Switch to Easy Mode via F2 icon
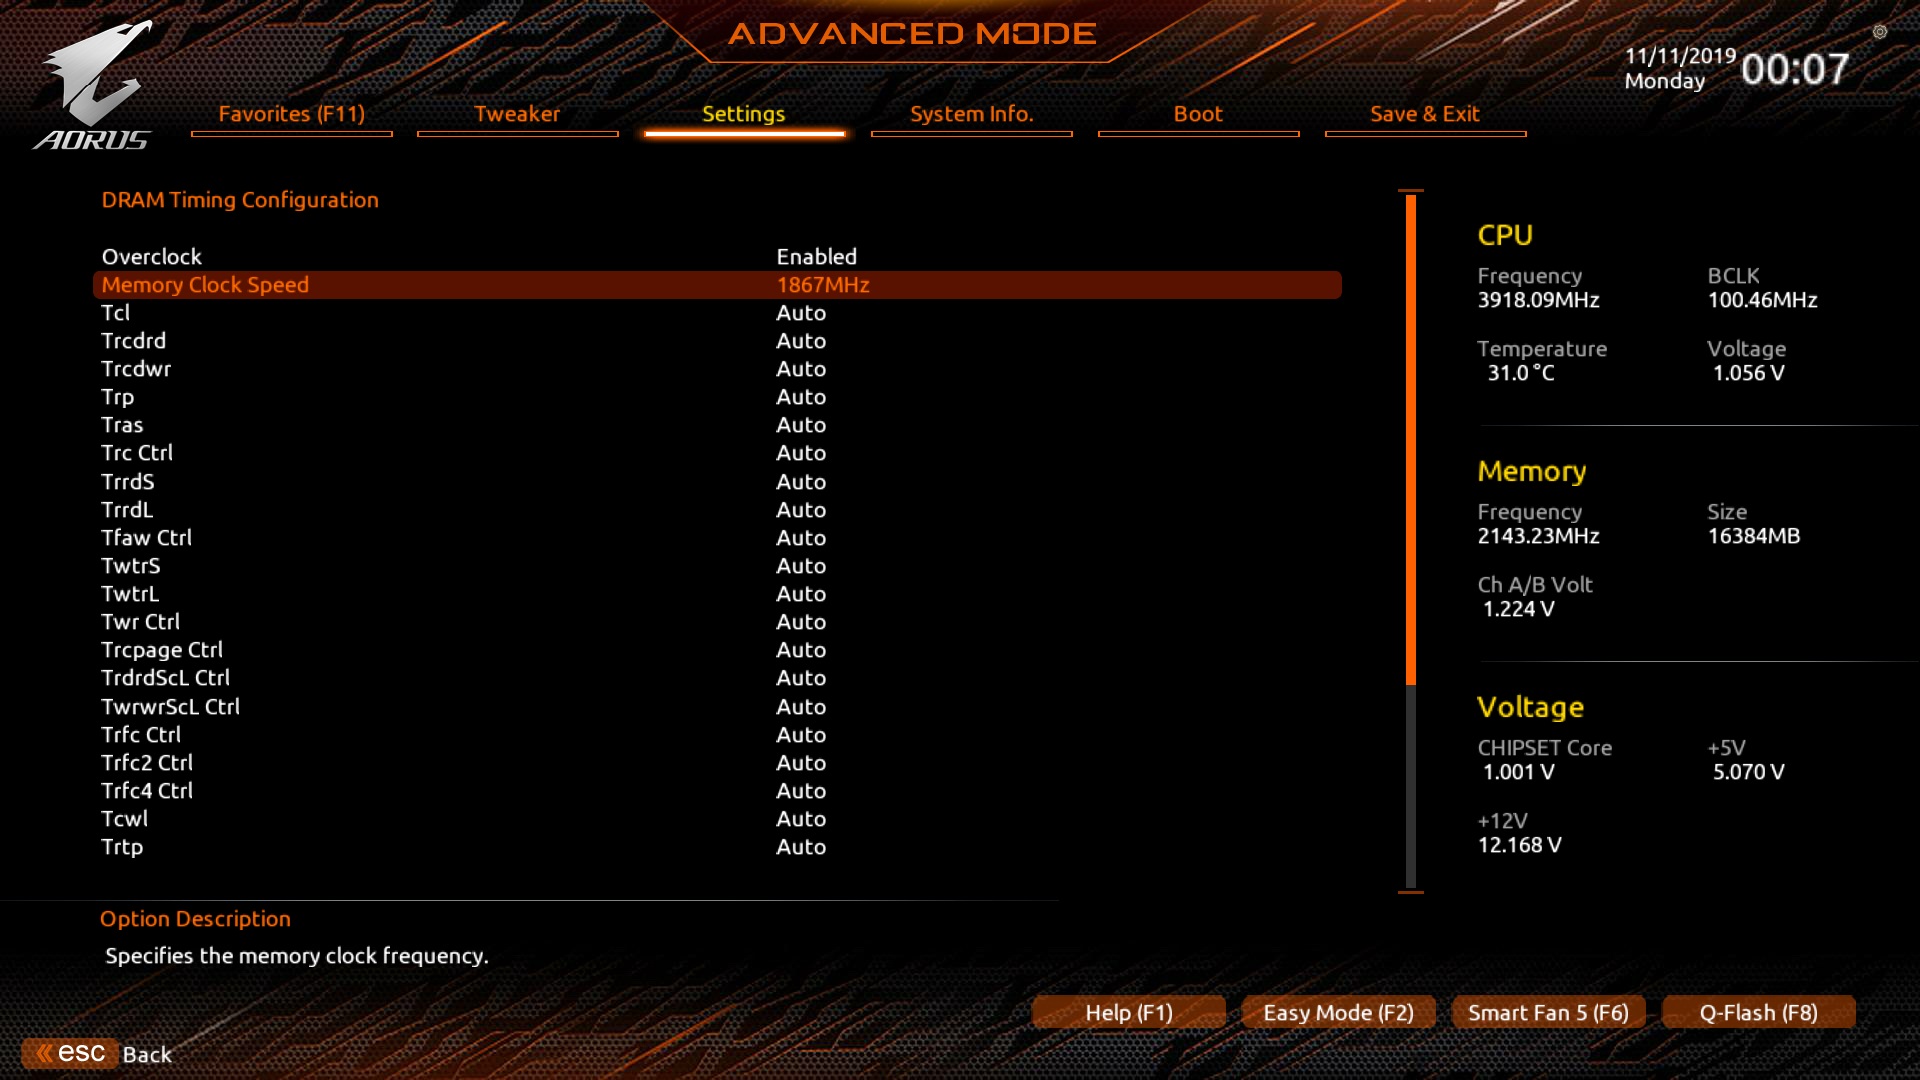This screenshot has height=1080, width=1920. pyautogui.click(x=1335, y=1011)
